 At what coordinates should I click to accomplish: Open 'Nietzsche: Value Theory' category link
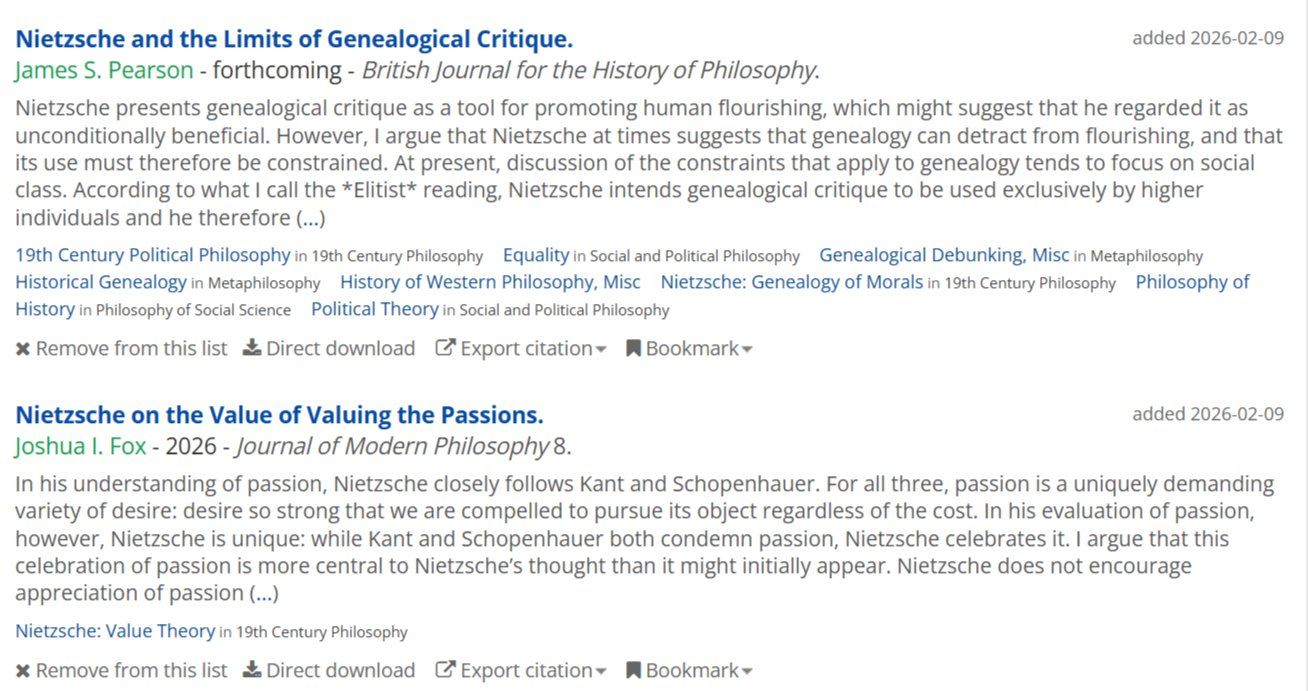tap(115, 631)
